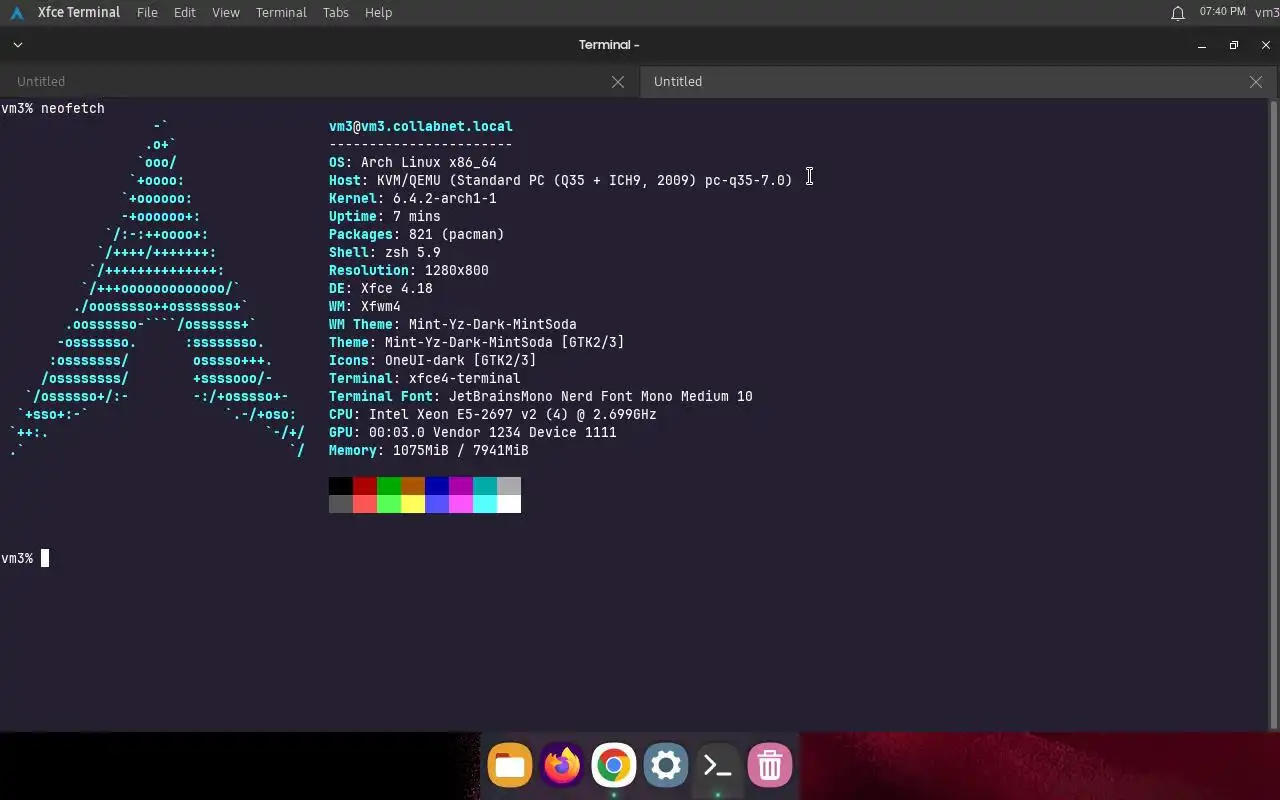The width and height of the screenshot is (1280, 800).
Task: Click the Resolution: 1280x800 line
Action: pos(409,270)
